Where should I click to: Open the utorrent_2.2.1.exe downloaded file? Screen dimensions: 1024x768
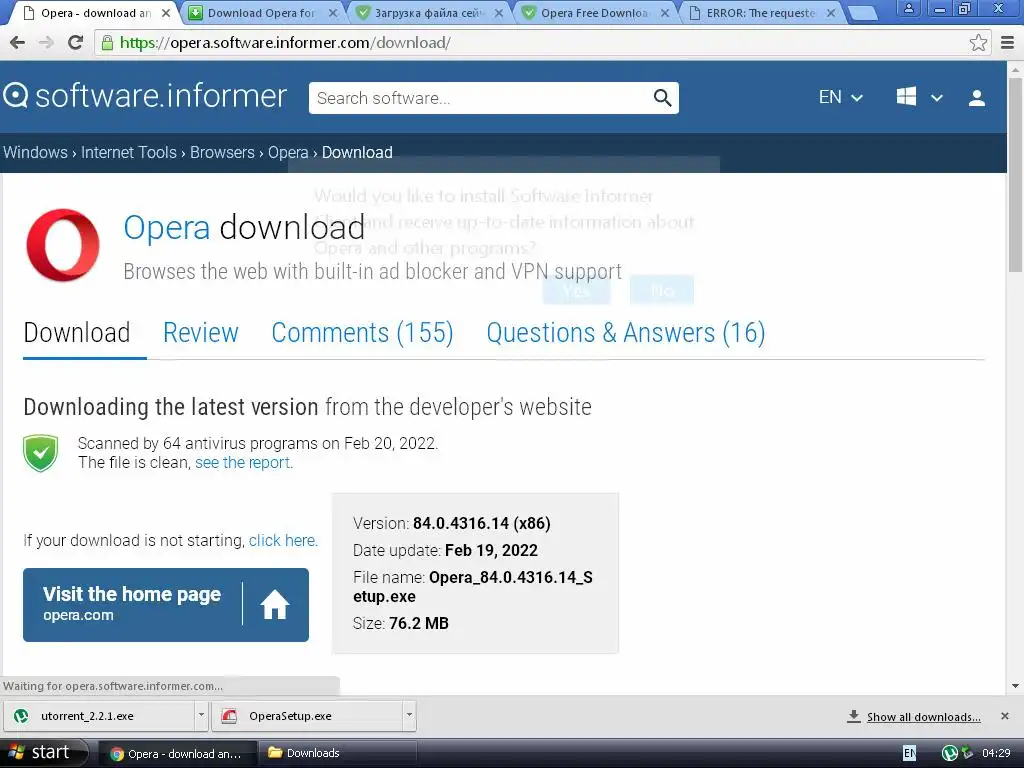[x=99, y=716]
